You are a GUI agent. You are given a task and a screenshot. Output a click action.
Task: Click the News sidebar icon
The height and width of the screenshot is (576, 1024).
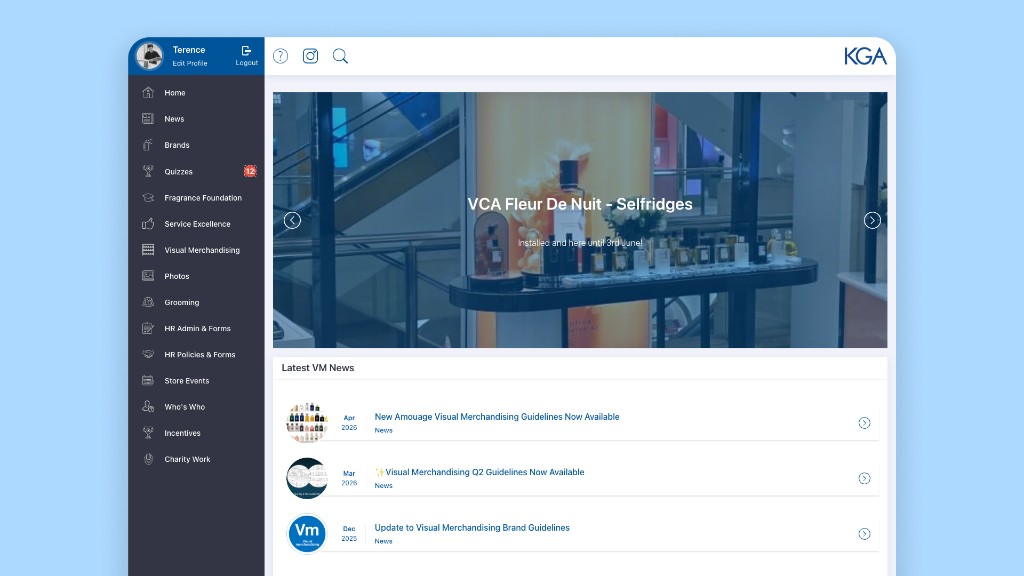tap(148, 119)
